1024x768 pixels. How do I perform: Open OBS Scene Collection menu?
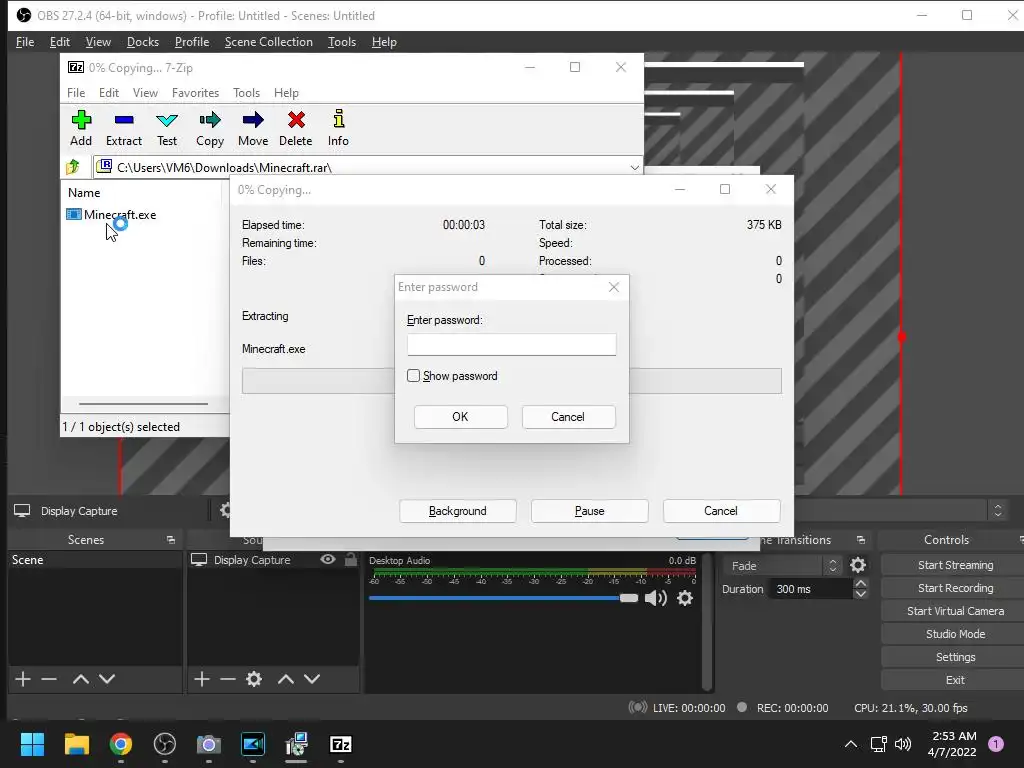coord(268,42)
